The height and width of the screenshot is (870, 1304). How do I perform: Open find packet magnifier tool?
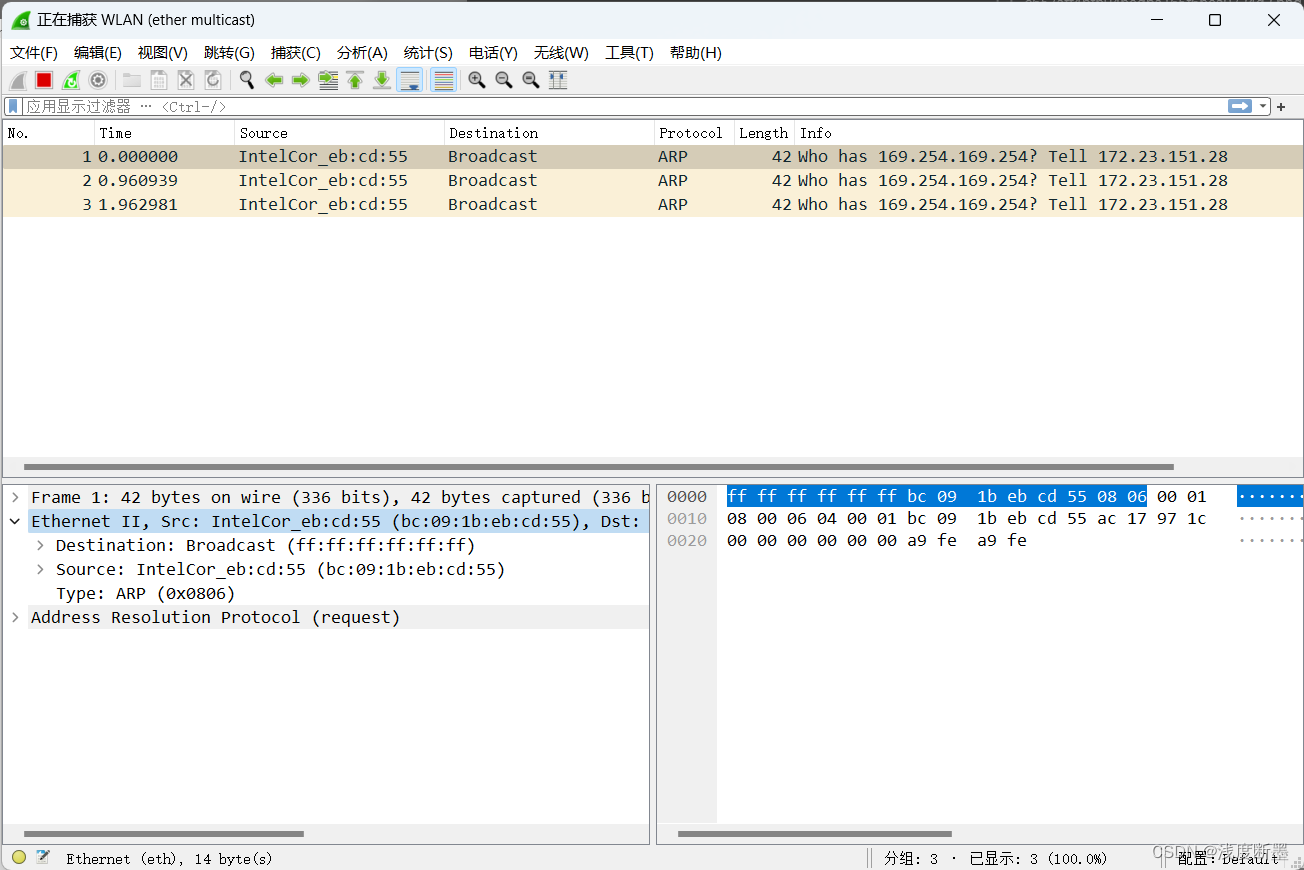pyautogui.click(x=247, y=81)
